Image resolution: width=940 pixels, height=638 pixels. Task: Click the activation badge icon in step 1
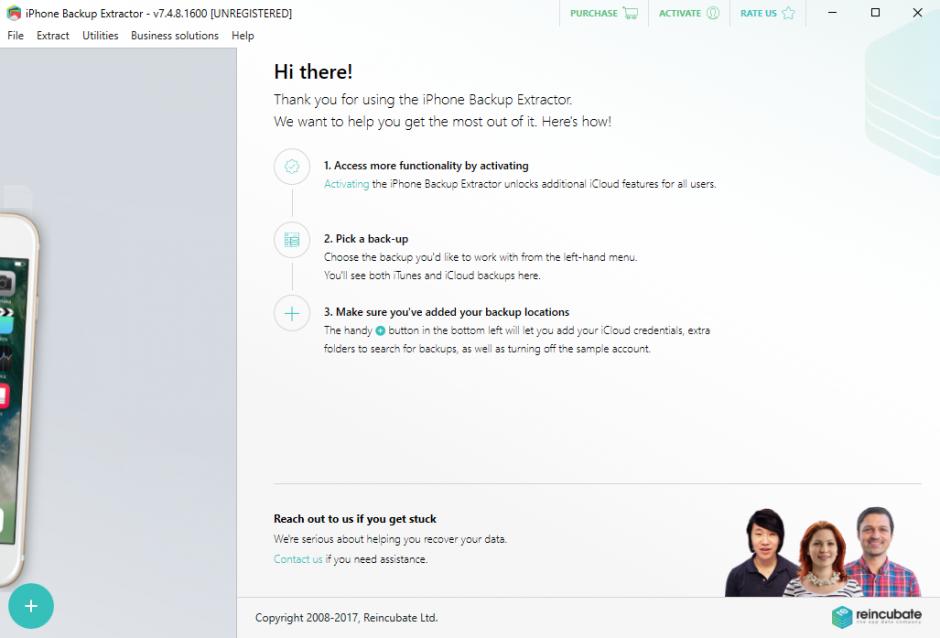pyautogui.click(x=292, y=166)
